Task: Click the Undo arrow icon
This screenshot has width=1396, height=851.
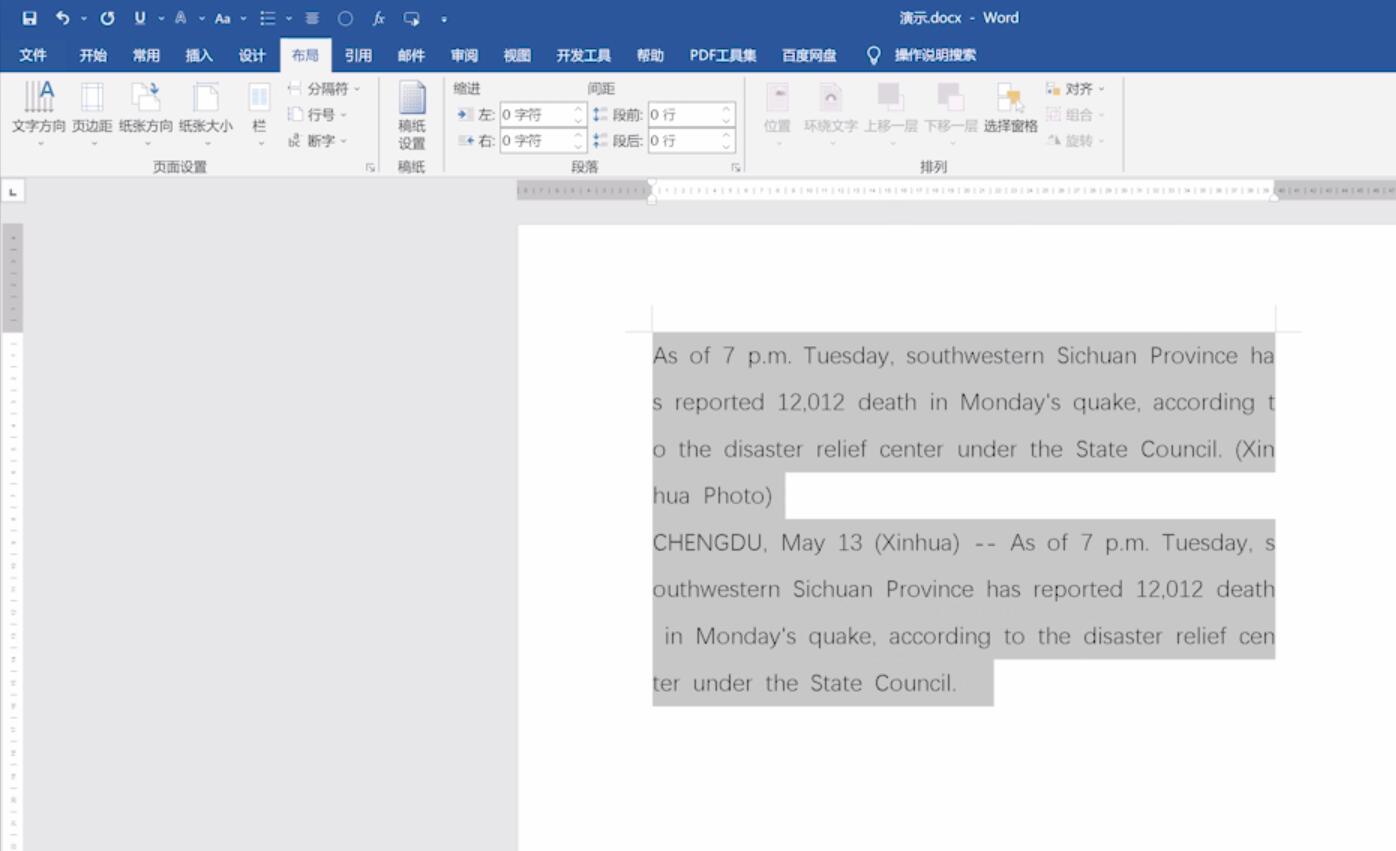Action: pos(63,18)
